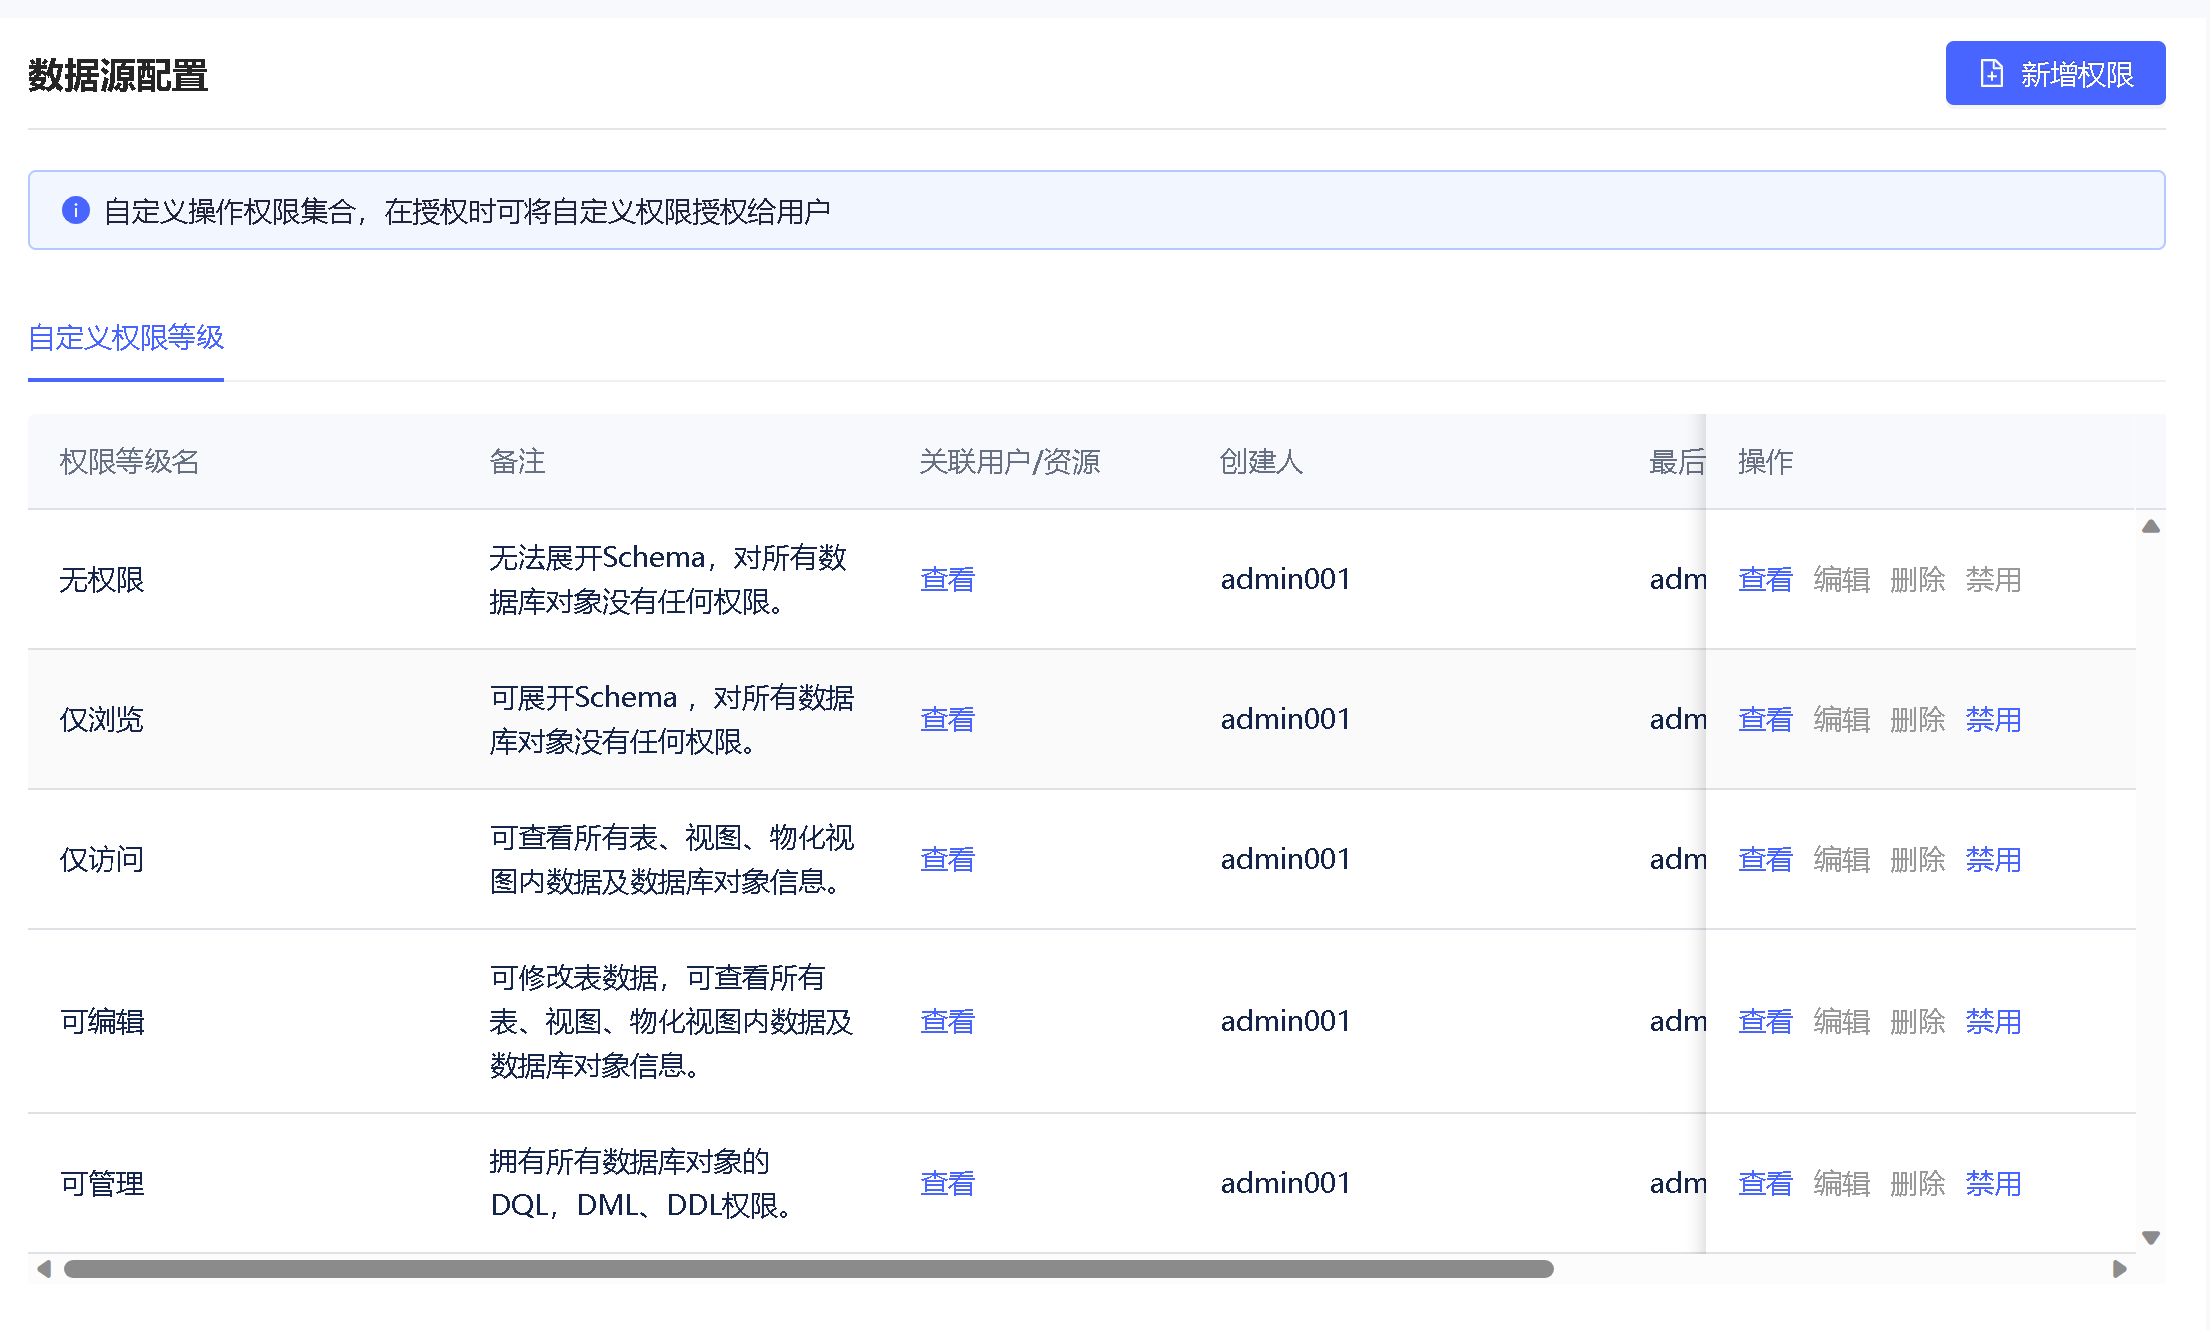Click the vertical scrollbar down arrow
Viewport: 2210px width, 1331px height.
[x=2151, y=1238]
